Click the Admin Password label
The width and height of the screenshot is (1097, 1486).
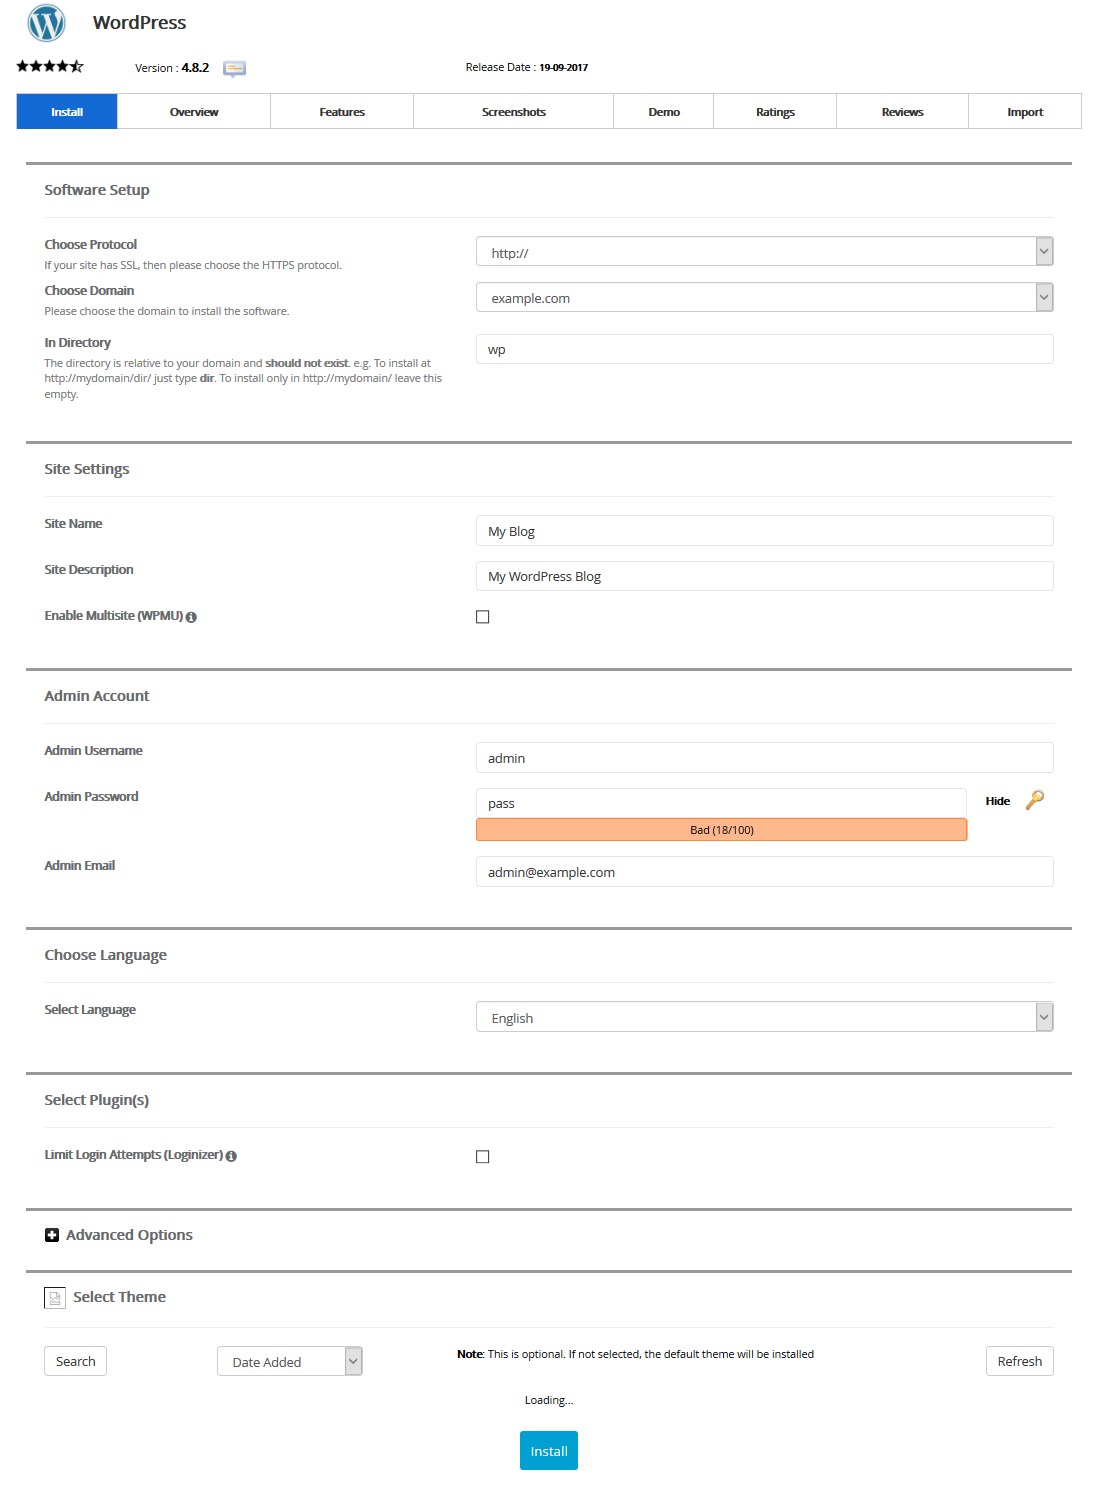[x=91, y=796]
